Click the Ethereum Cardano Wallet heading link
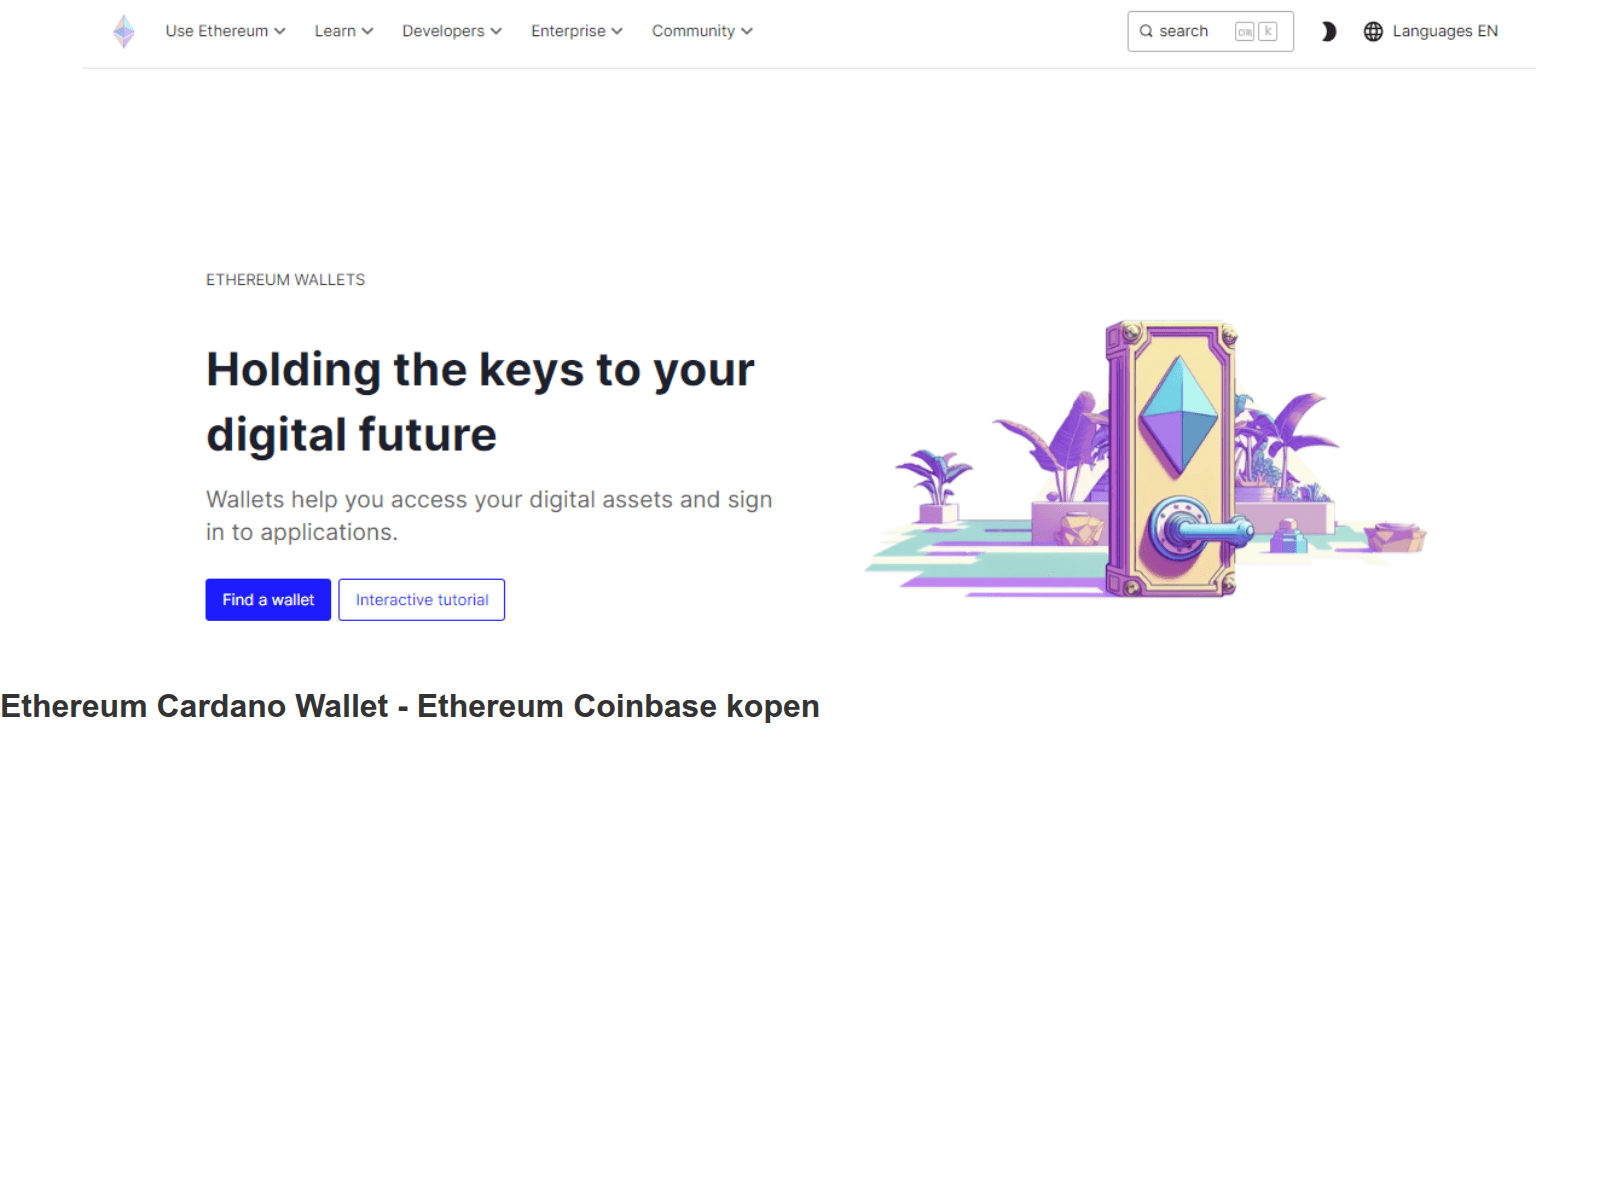This screenshot has width=1600, height=1200. pos(409,706)
